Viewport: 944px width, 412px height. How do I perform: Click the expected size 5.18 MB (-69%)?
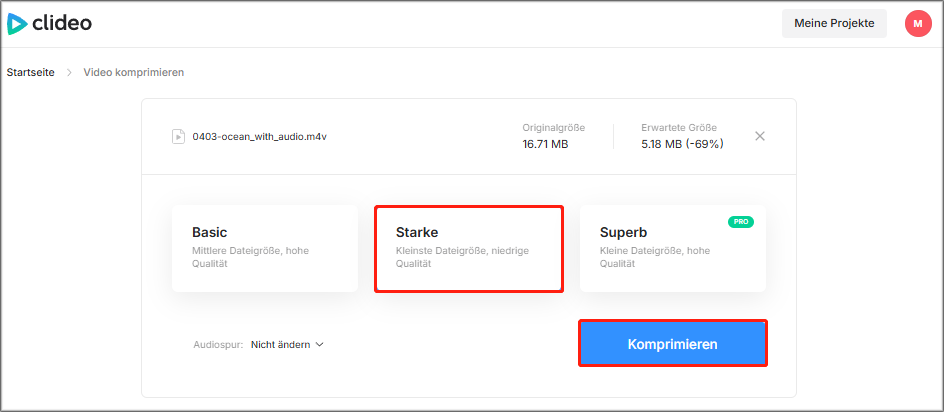[x=682, y=144]
